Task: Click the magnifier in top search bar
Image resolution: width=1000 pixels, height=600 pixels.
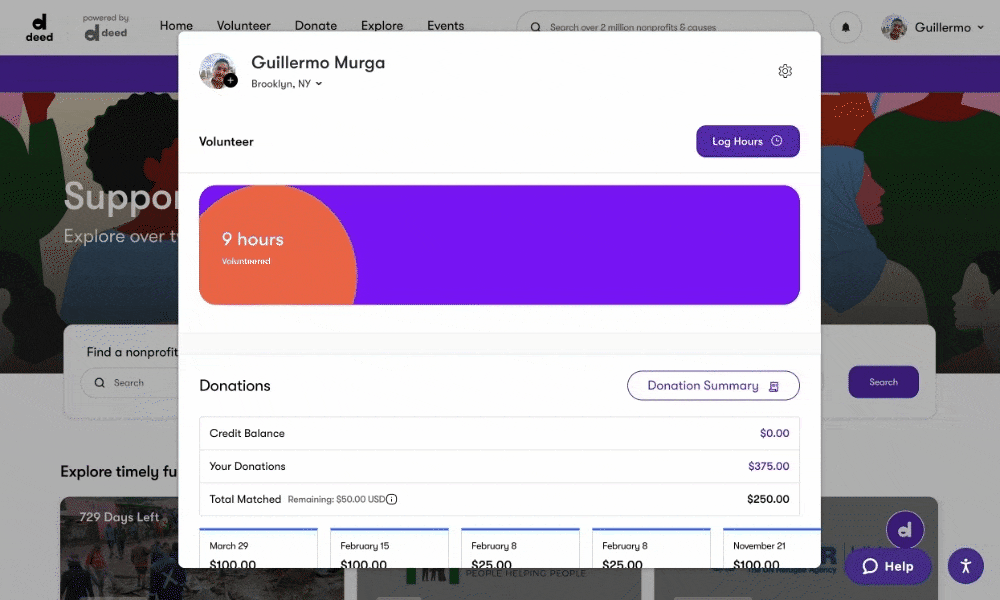Action: [x=536, y=28]
